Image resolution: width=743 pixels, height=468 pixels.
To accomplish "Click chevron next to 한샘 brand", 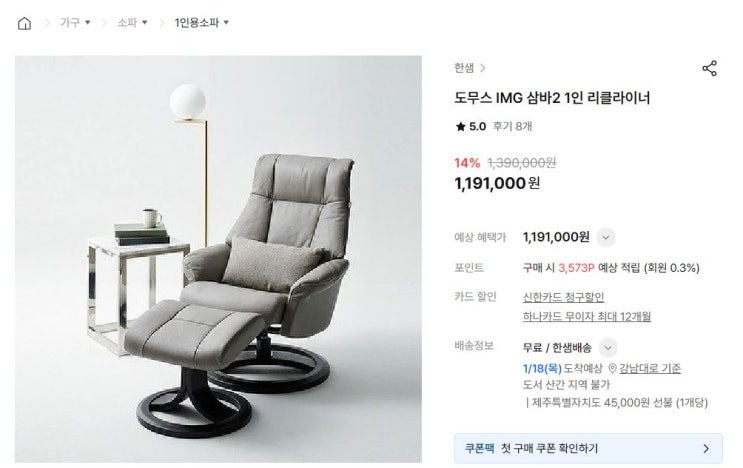I will click(x=482, y=68).
